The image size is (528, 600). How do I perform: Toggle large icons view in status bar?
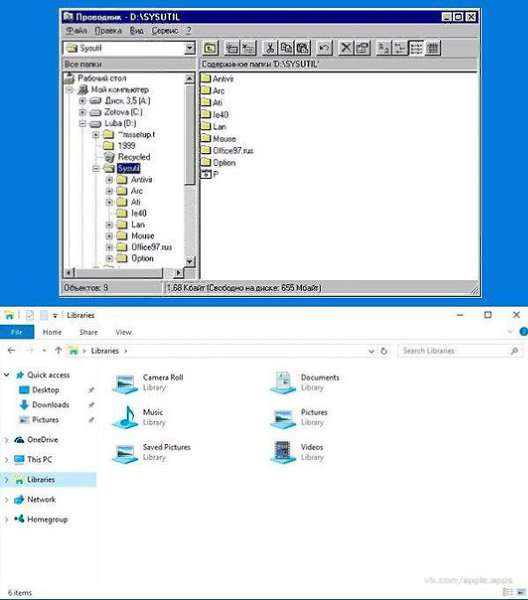point(520,592)
